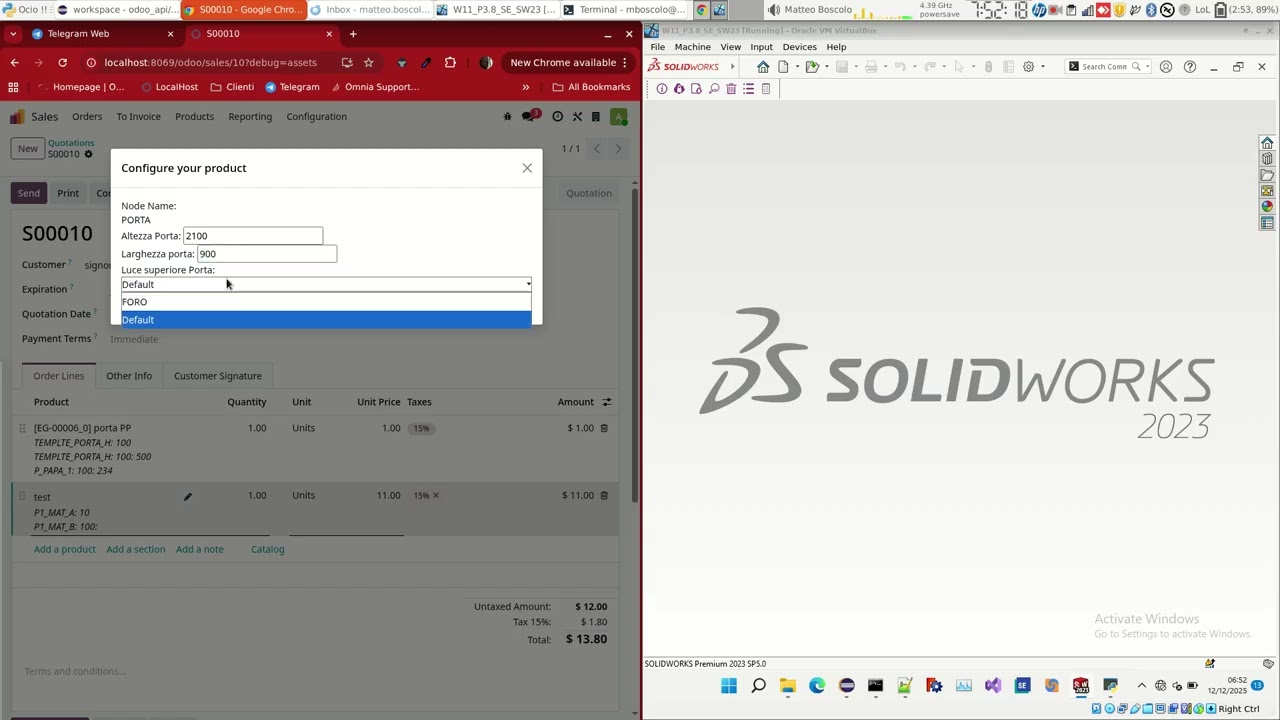Toggle the column options icon beside Amount

(606, 402)
